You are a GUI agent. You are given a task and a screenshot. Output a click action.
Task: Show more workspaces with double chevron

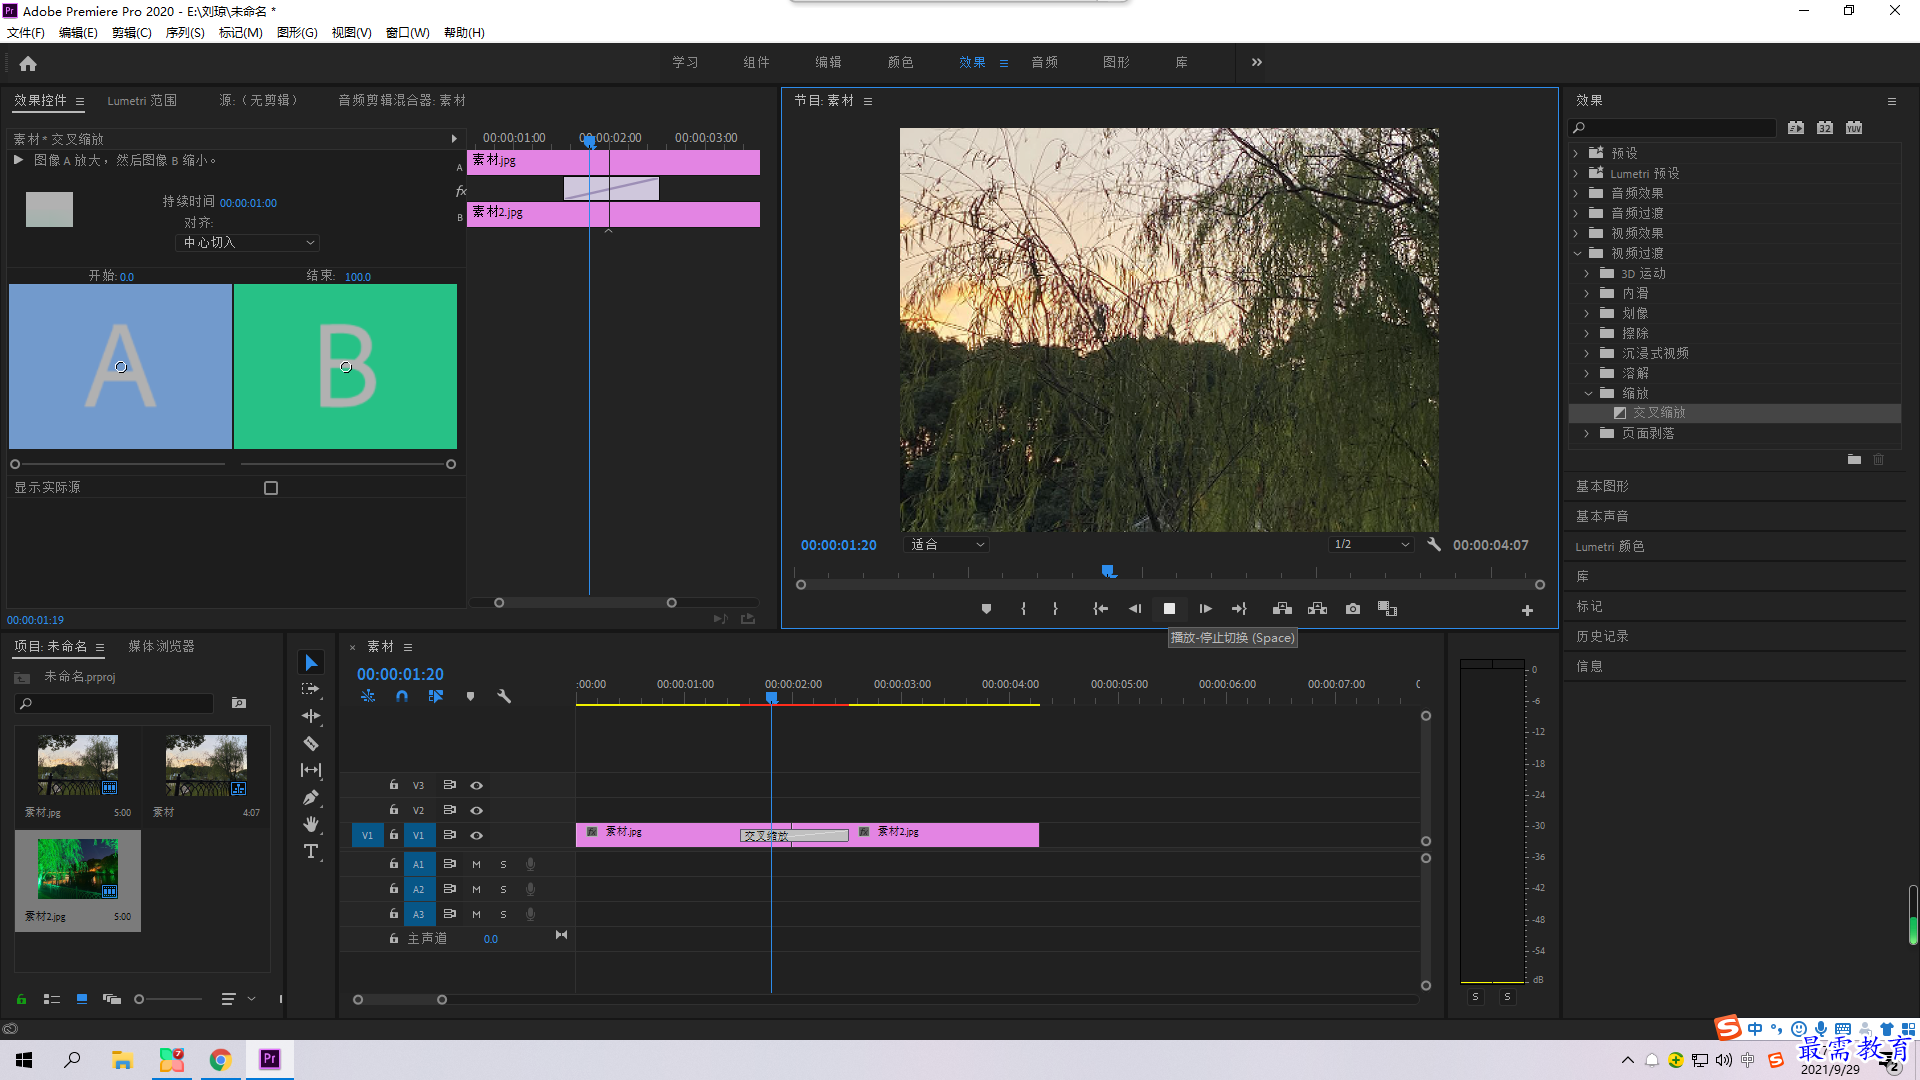(x=1257, y=62)
